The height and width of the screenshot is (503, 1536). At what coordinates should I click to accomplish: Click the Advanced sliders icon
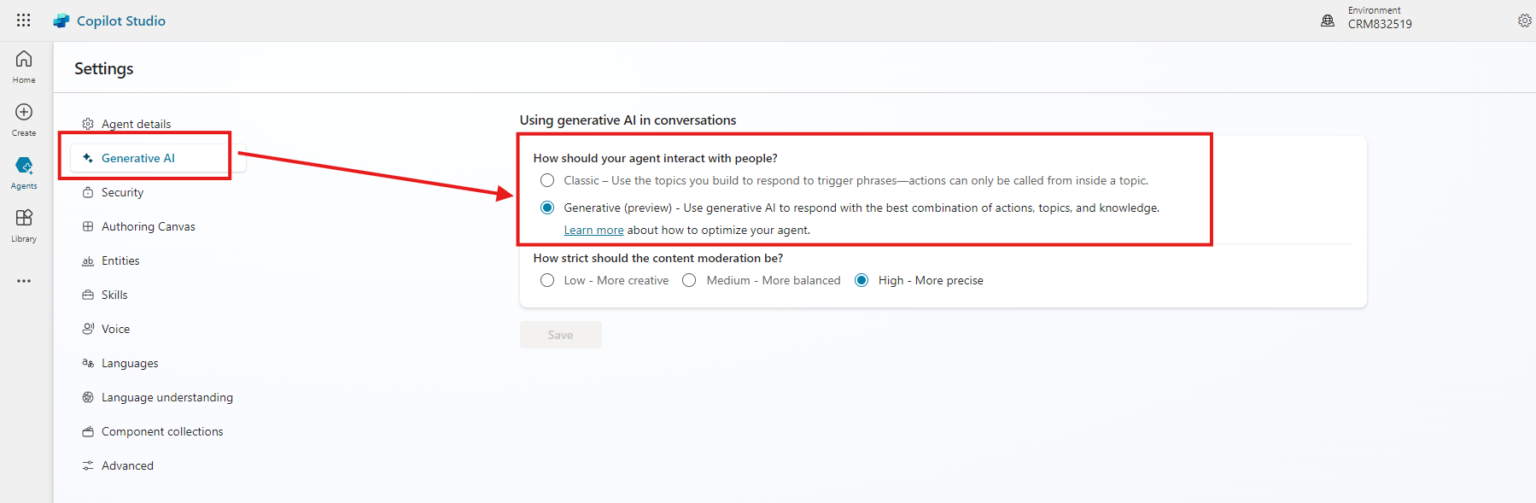pyautogui.click(x=88, y=466)
